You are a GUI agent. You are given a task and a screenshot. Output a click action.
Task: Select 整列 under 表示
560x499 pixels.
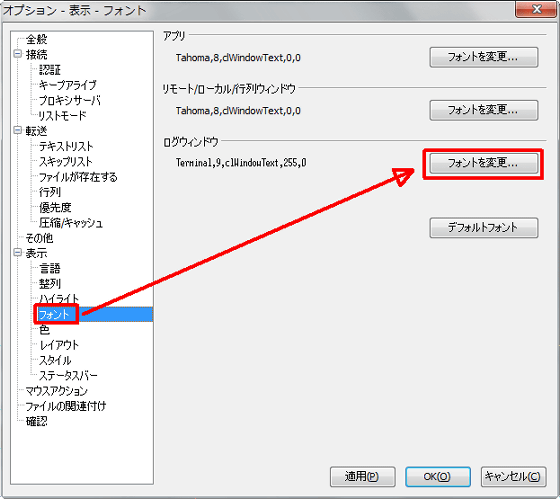tap(50, 284)
